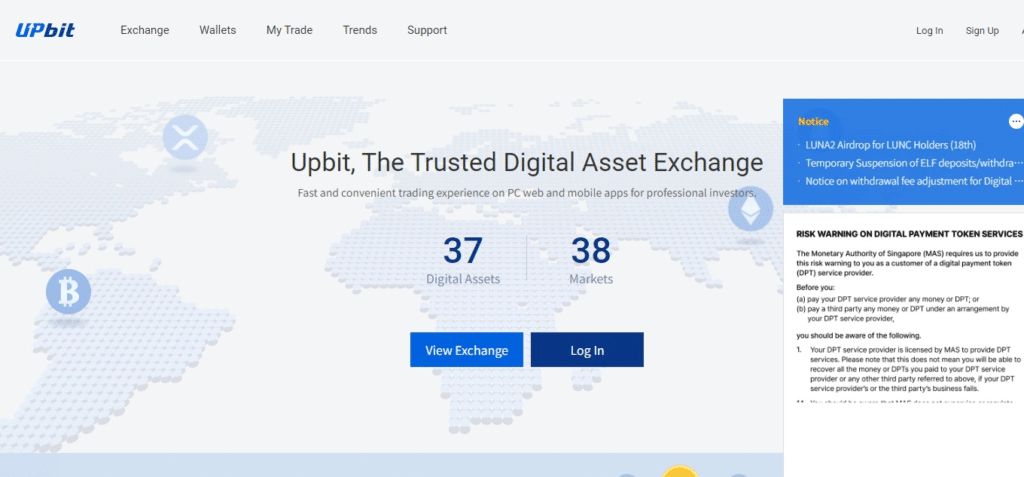Image resolution: width=1024 pixels, height=477 pixels.
Task: Go to Wallets in the navigation bar
Action: (x=218, y=30)
